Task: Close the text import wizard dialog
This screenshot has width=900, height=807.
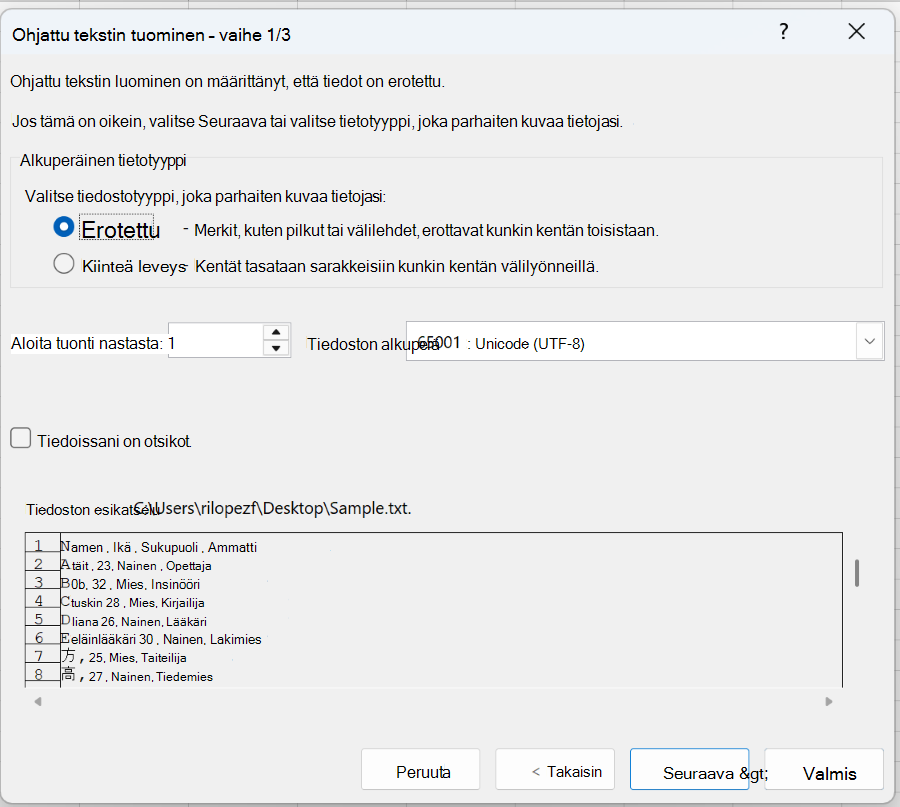Action: (x=856, y=32)
